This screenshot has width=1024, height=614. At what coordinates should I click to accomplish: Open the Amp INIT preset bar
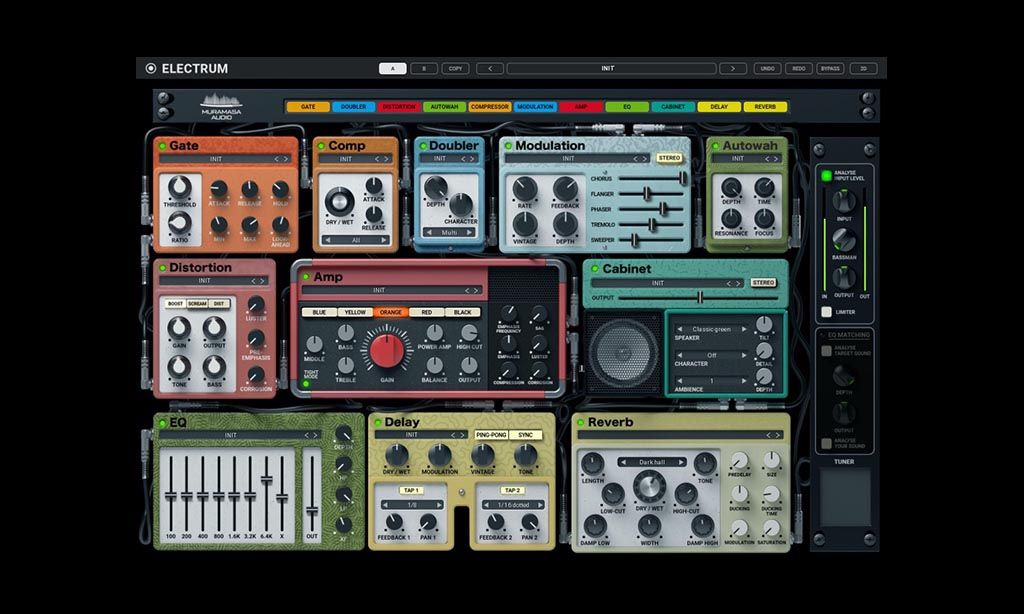[392, 290]
